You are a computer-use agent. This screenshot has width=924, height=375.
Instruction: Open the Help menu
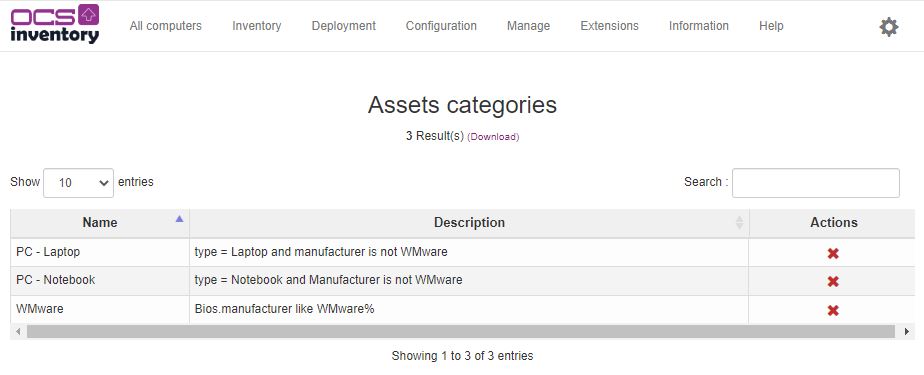pos(771,26)
